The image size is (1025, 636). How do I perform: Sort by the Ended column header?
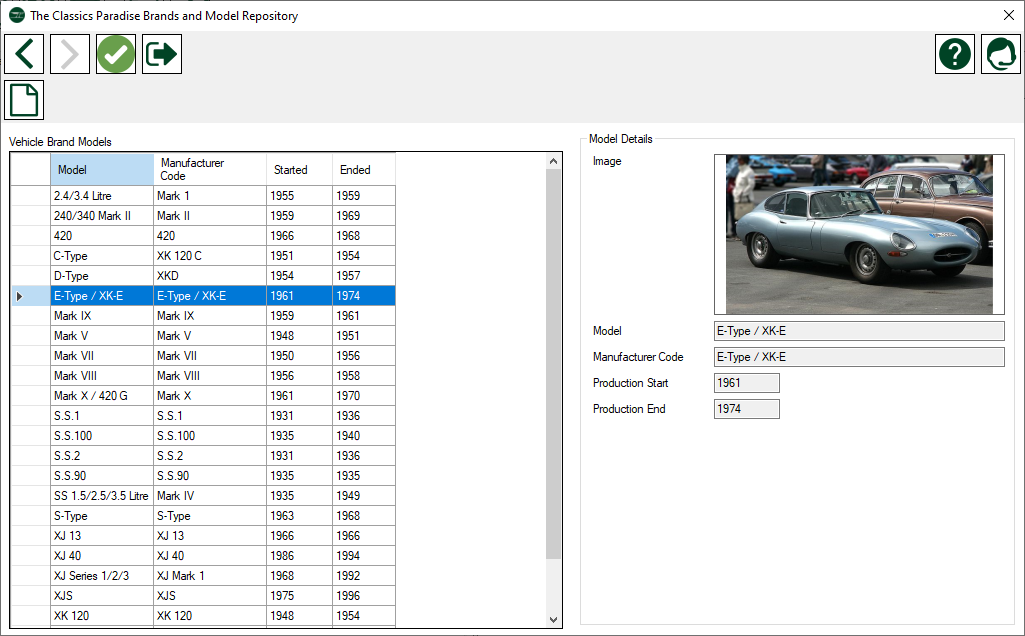point(364,170)
